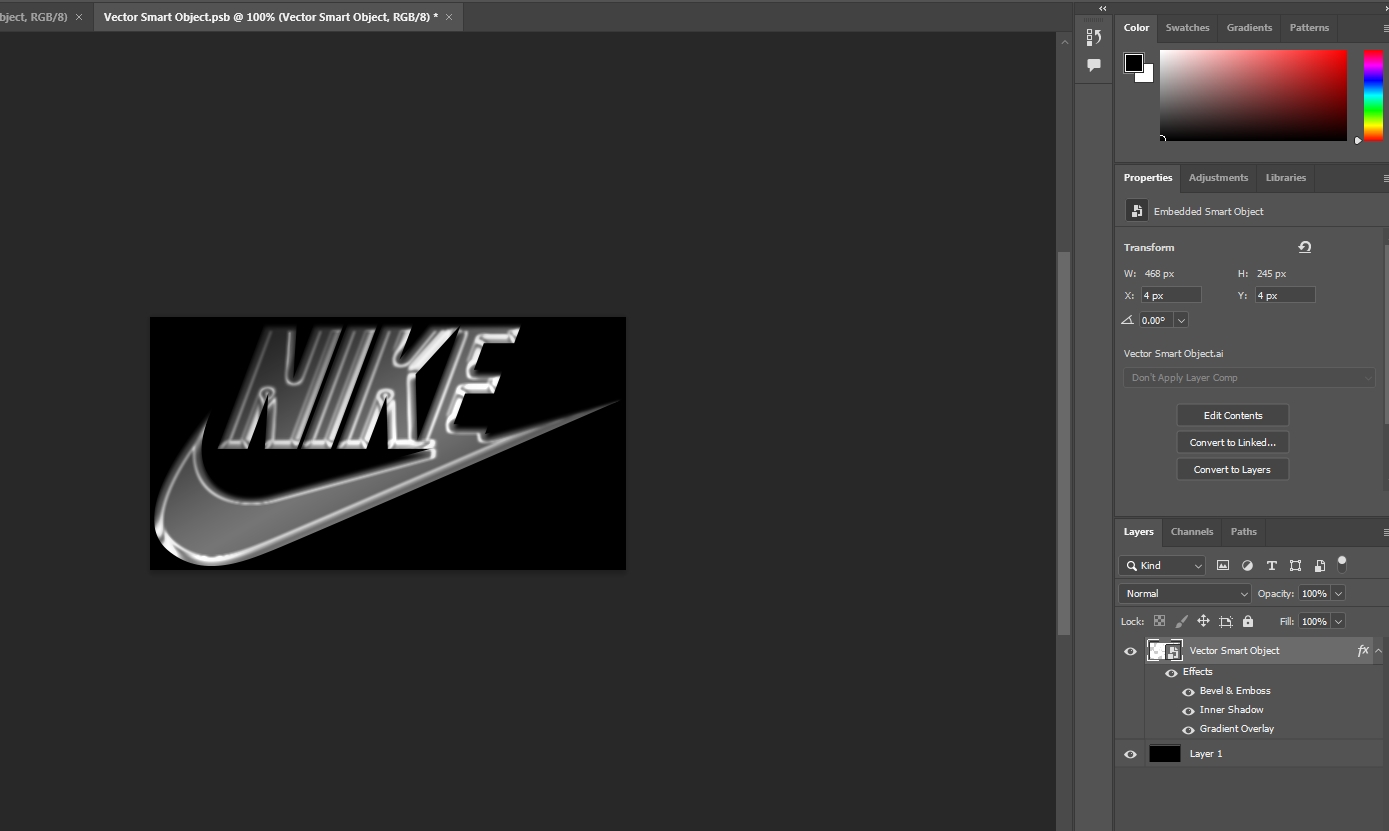Click the foreground color swatch

click(1134, 63)
